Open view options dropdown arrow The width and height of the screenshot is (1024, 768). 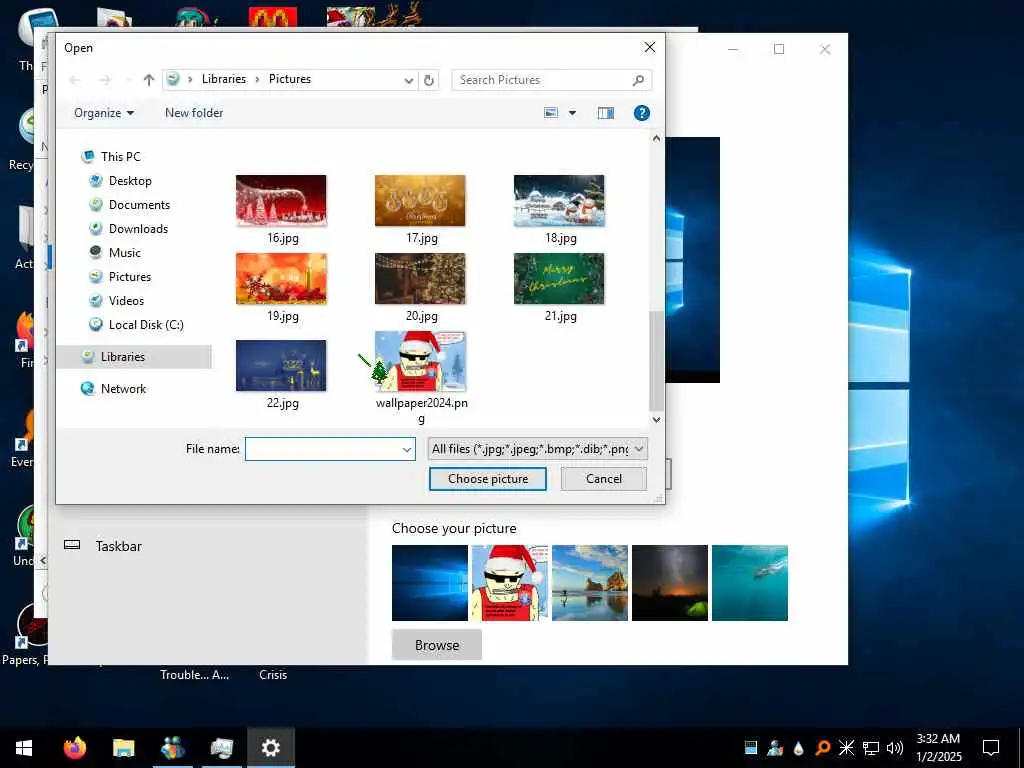(572, 113)
